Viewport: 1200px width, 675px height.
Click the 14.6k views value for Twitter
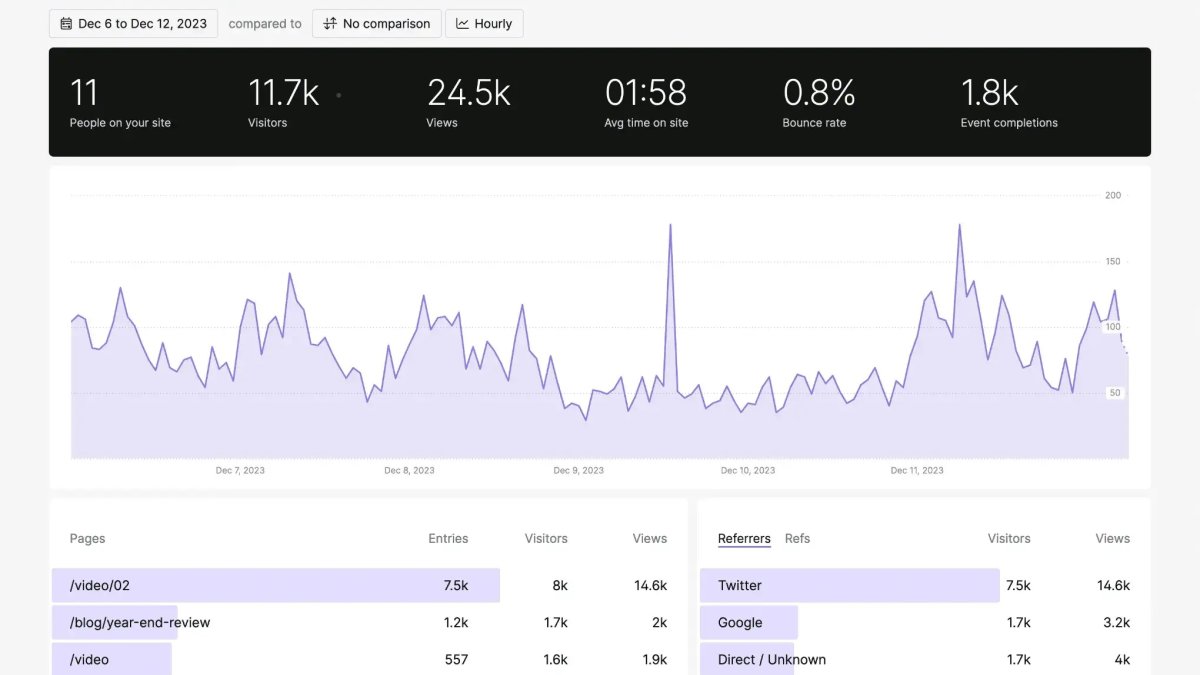(1113, 585)
